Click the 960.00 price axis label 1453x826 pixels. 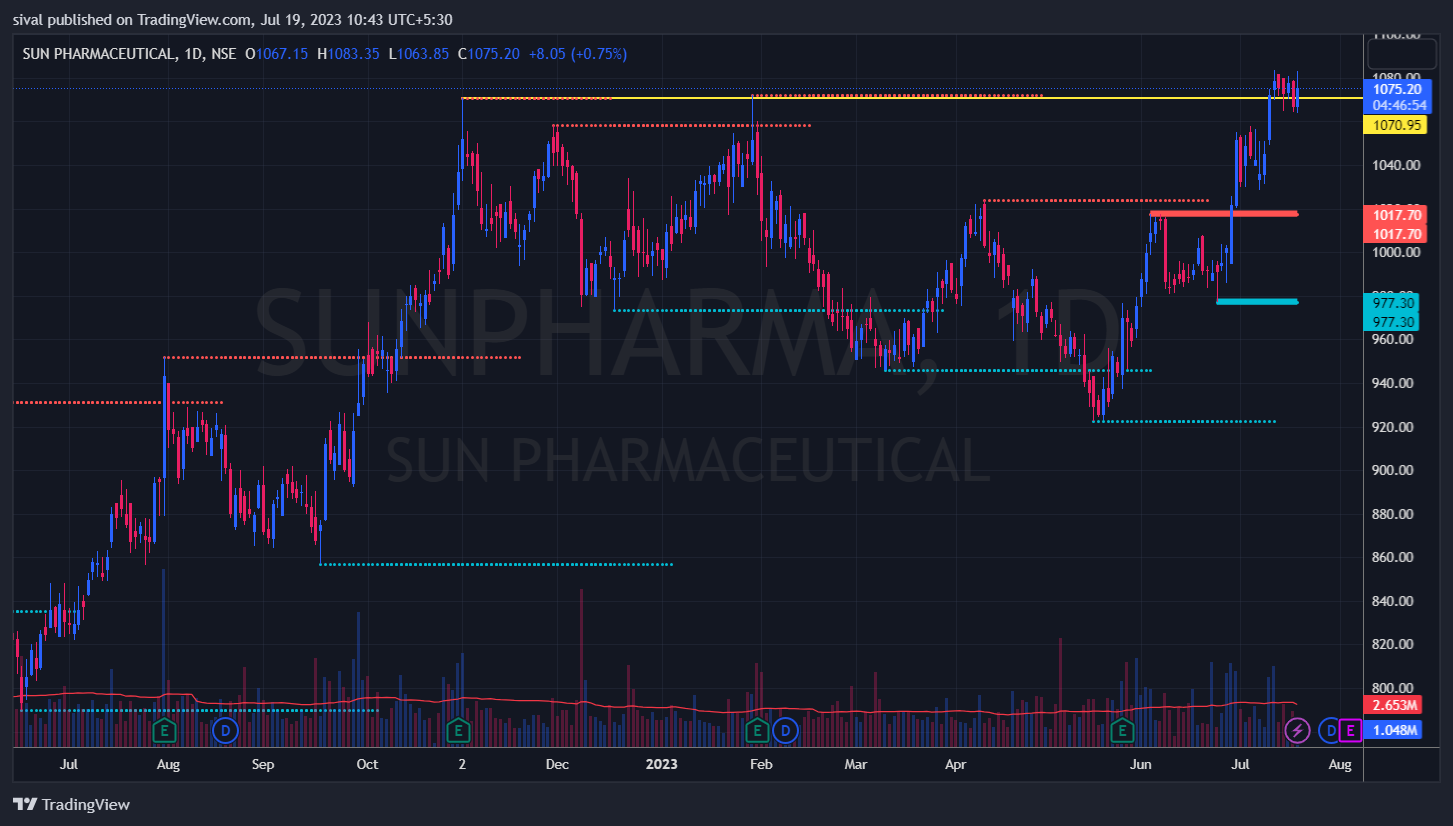(1395, 339)
